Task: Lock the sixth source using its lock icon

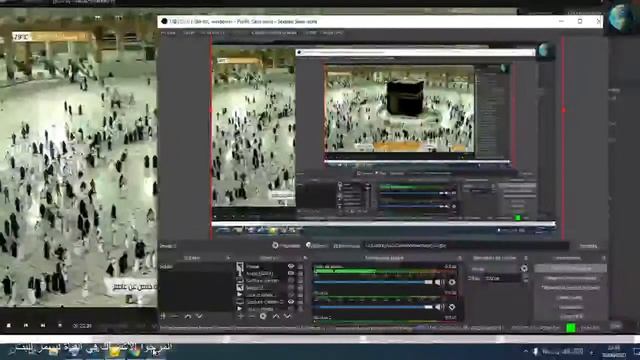Action: (x=300, y=302)
